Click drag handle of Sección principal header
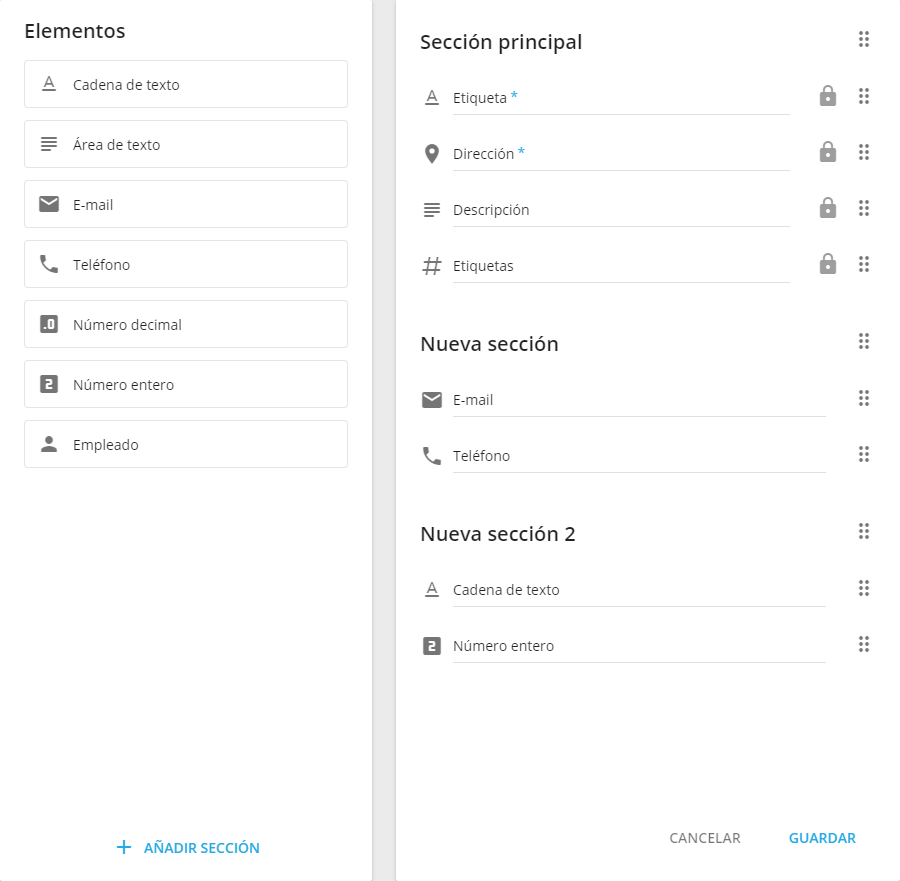 coord(864,39)
